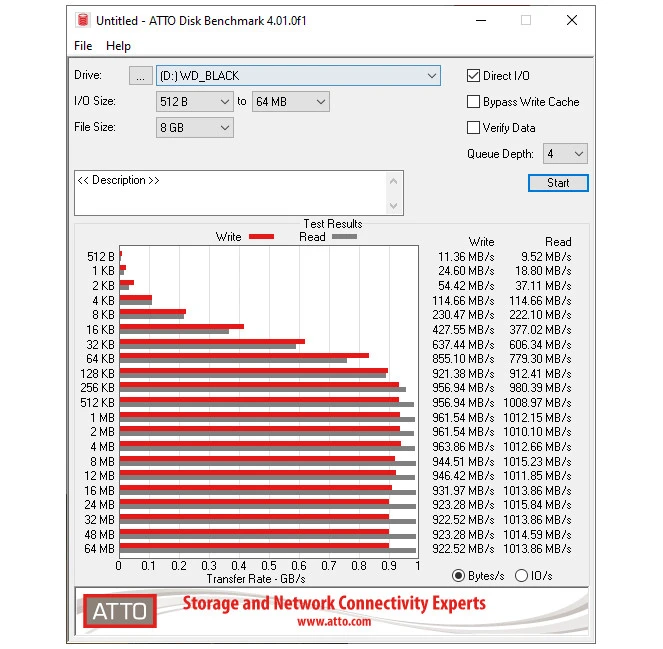Viewport: 663px width, 649px height.
Task: Visit the www.atto.com link in banner
Action: 334,621
